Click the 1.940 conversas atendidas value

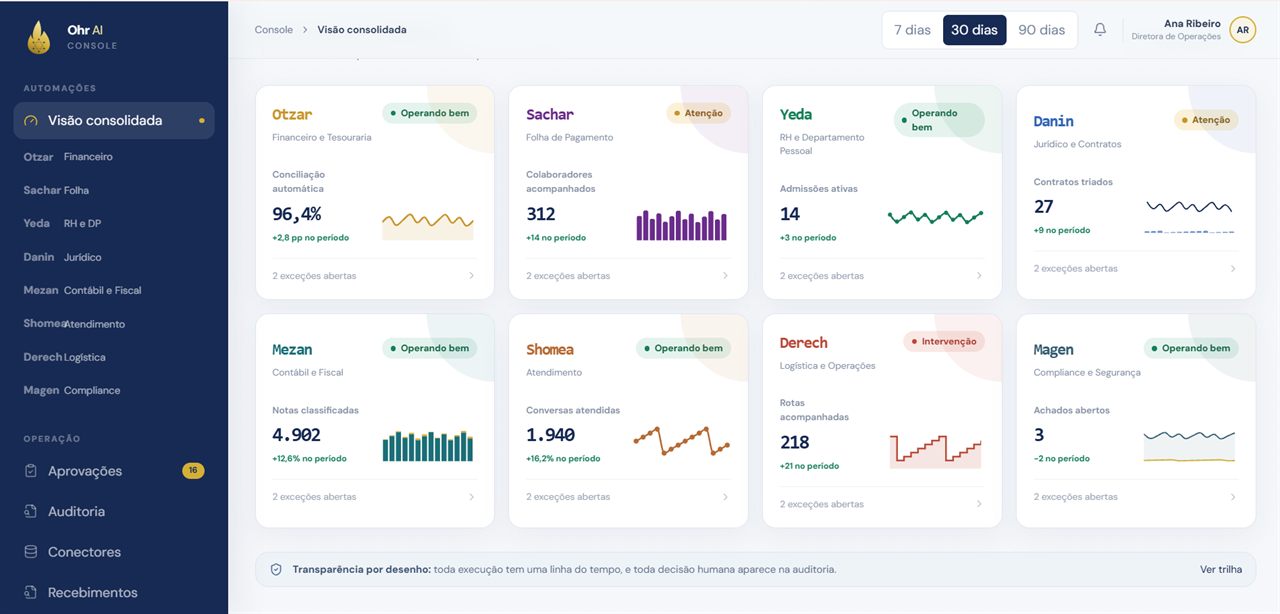(551, 435)
